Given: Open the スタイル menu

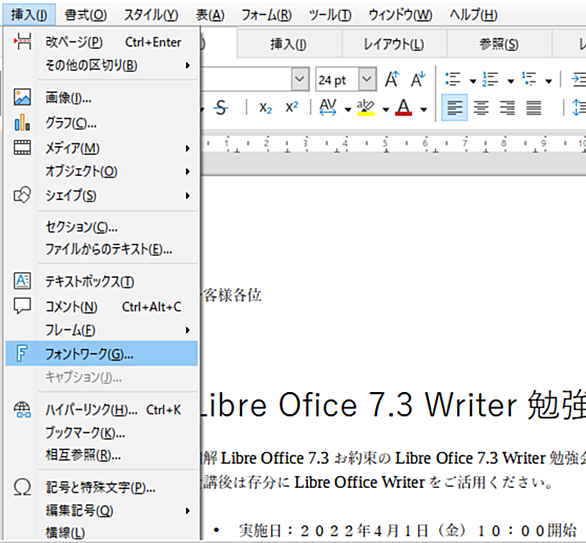Looking at the screenshot, I should pos(151,15).
